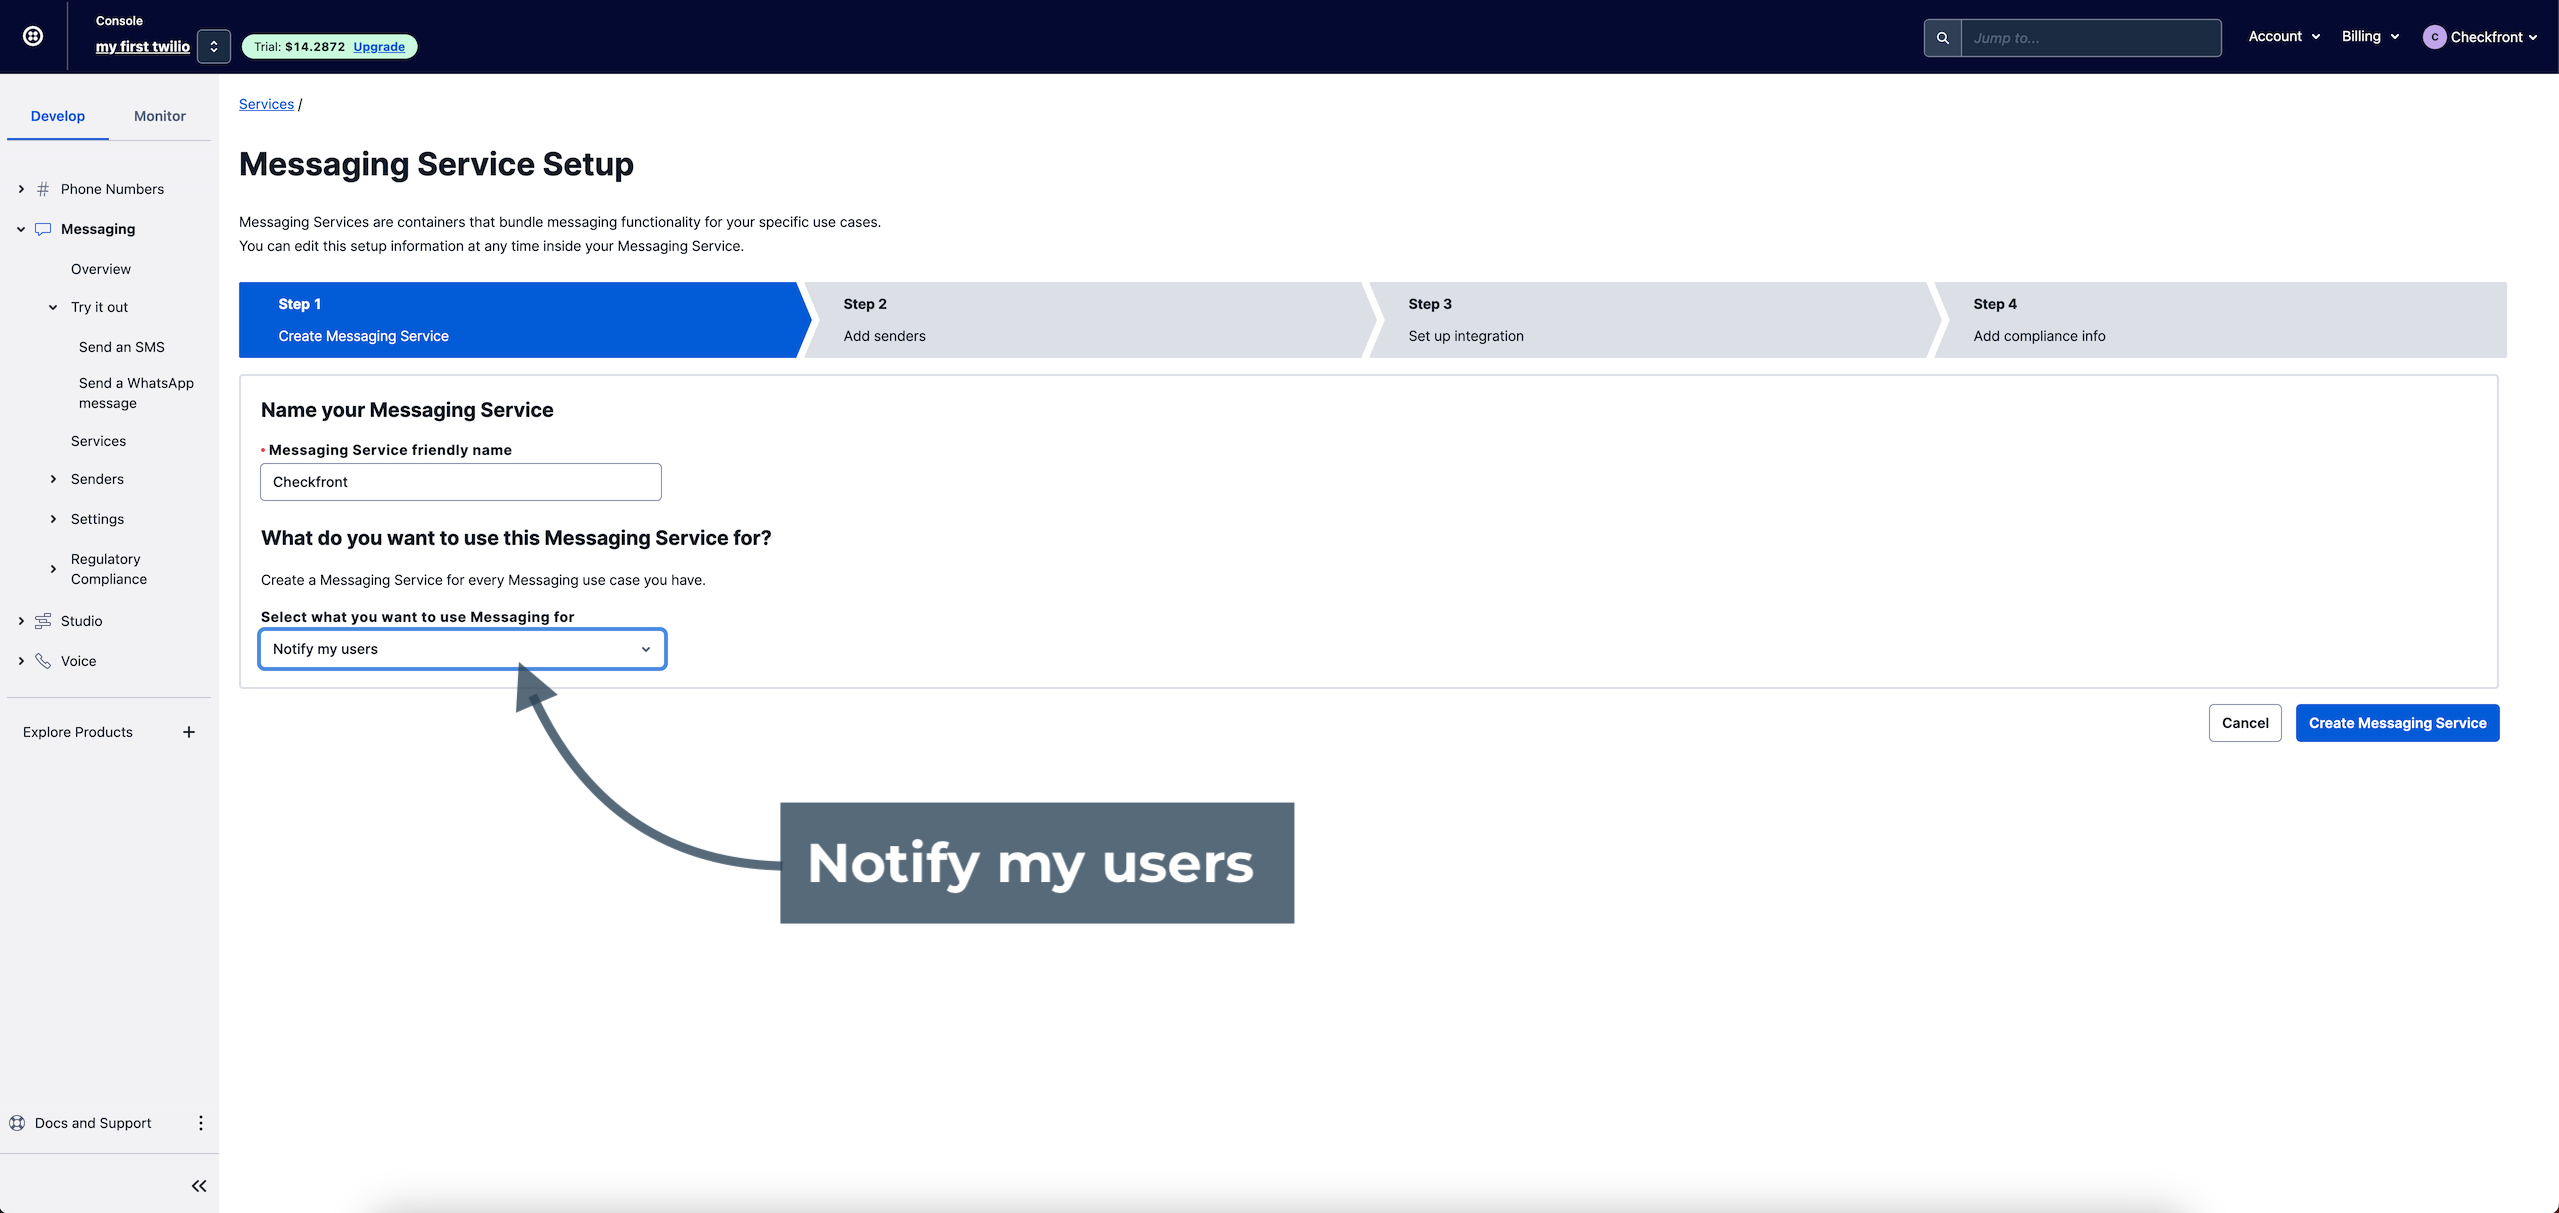Click the Messaging chat bubble icon

(43, 229)
